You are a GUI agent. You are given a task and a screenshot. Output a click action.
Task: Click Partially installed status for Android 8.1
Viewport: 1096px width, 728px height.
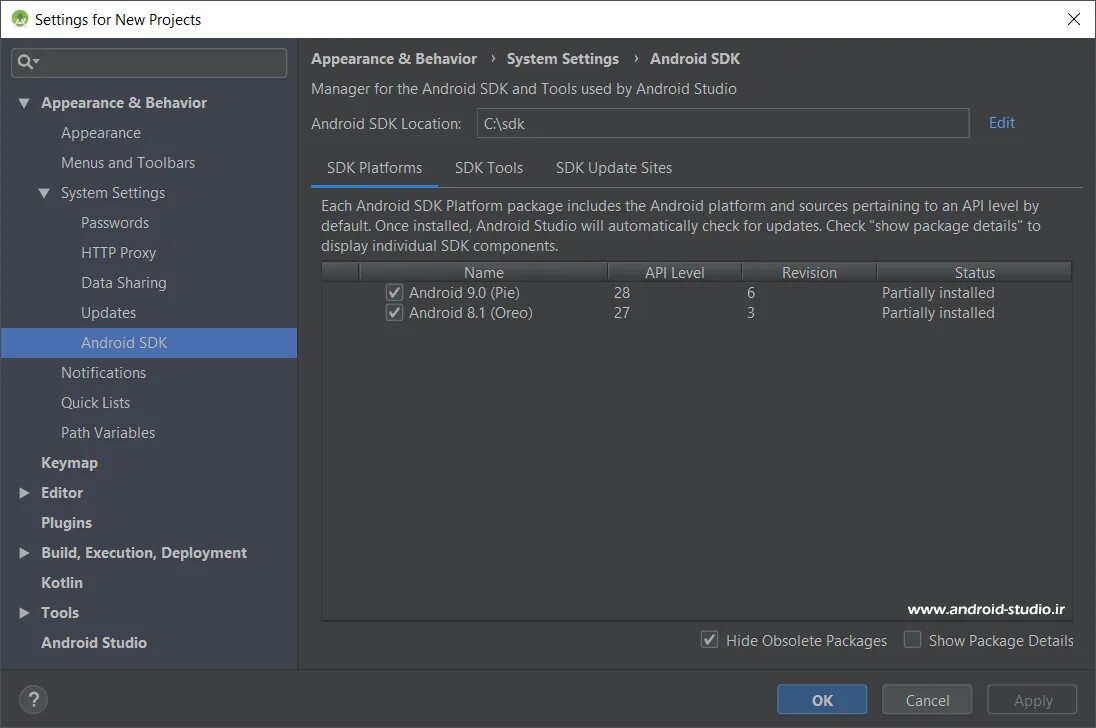click(x=938, y=312)
